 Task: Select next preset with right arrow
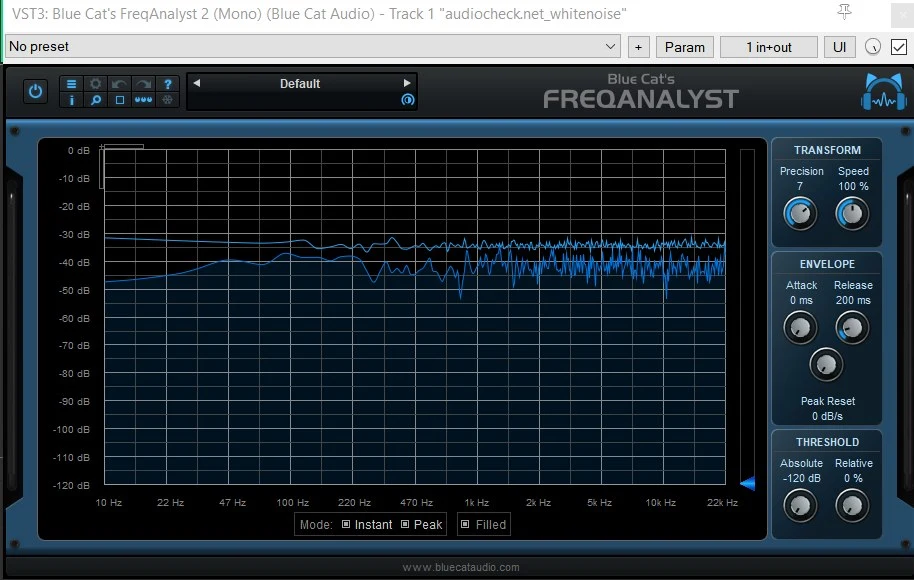407,83
